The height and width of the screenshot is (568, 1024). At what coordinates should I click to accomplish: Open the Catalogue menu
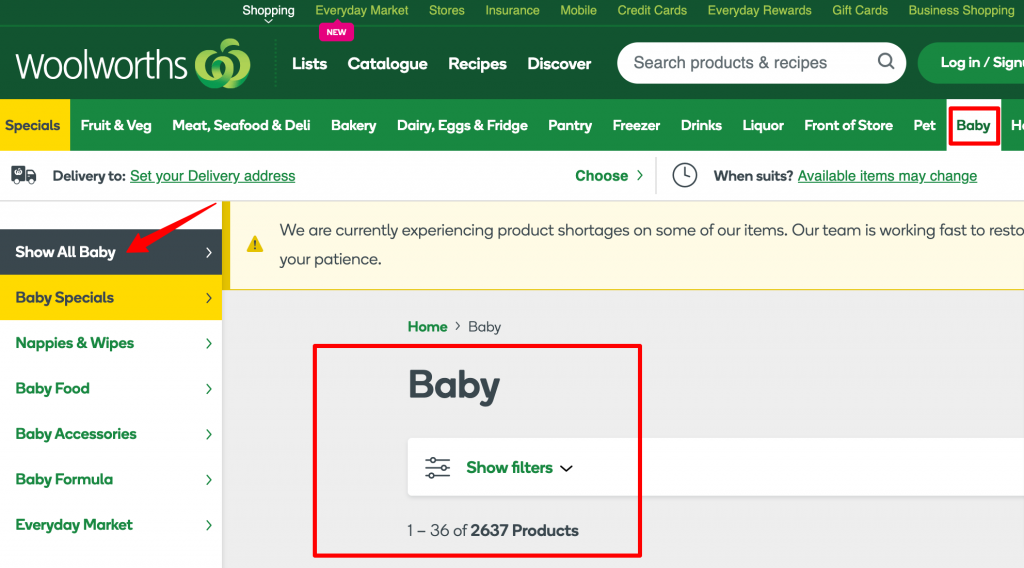387,63
